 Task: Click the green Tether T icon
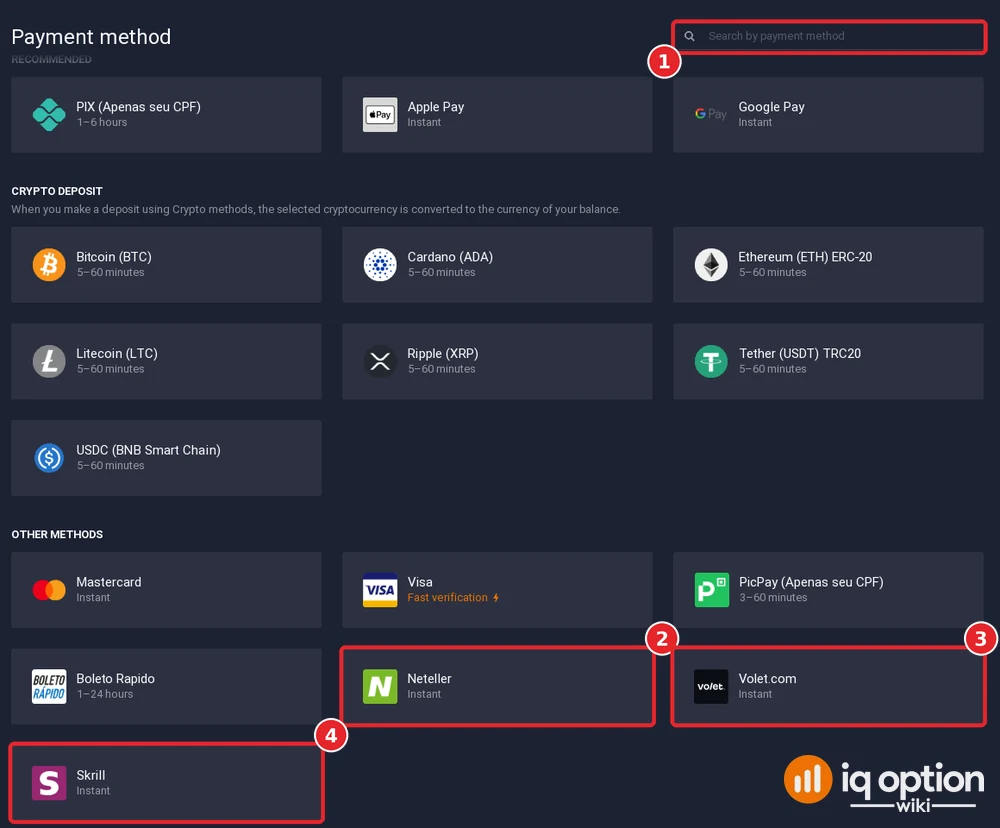tap(711, 361)
